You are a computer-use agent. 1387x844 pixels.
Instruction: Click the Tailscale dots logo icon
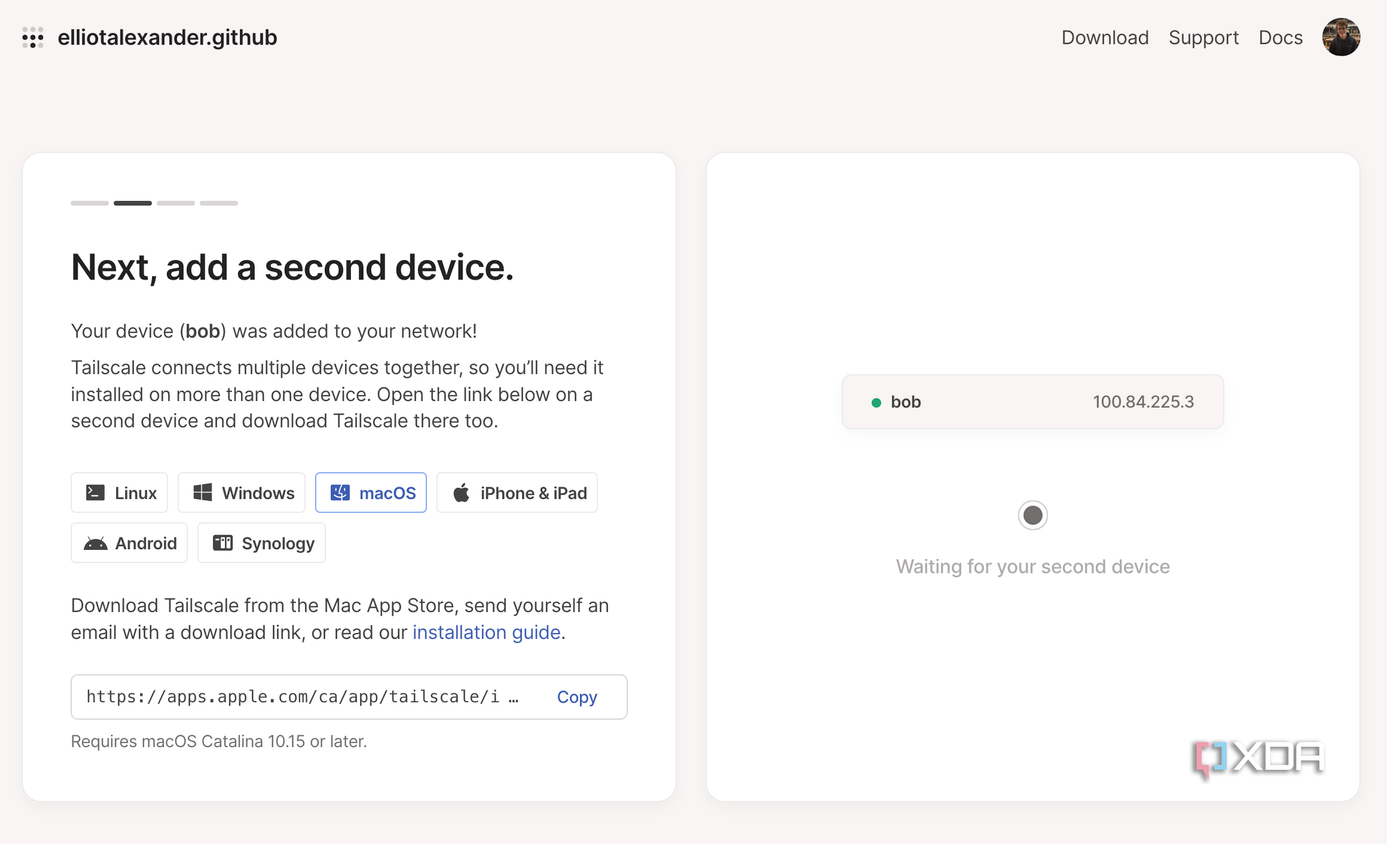(x=33, y=38)
